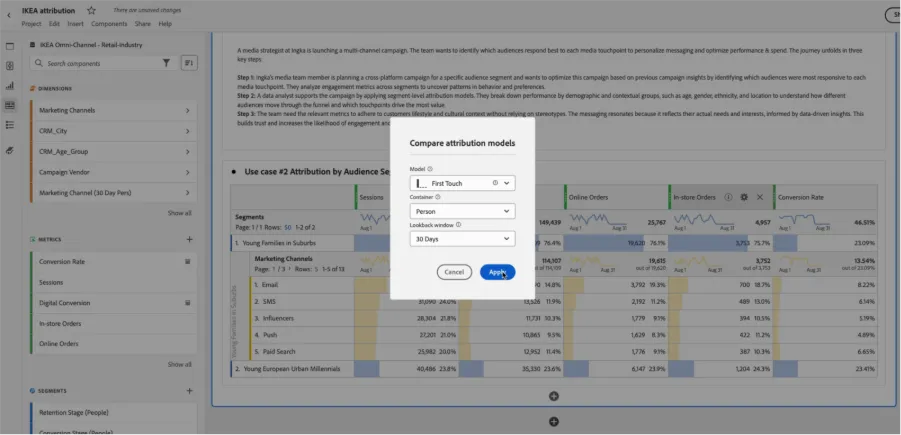Click in the Search components field
The image size is (901, 435).
click(x=103, y=63)
